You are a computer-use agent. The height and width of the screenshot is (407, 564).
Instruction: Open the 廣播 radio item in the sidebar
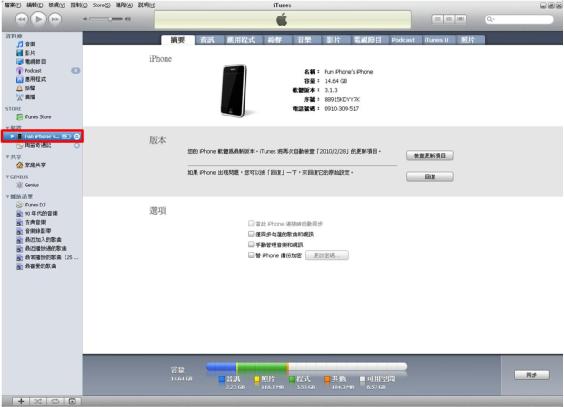(x=26, y=97)
